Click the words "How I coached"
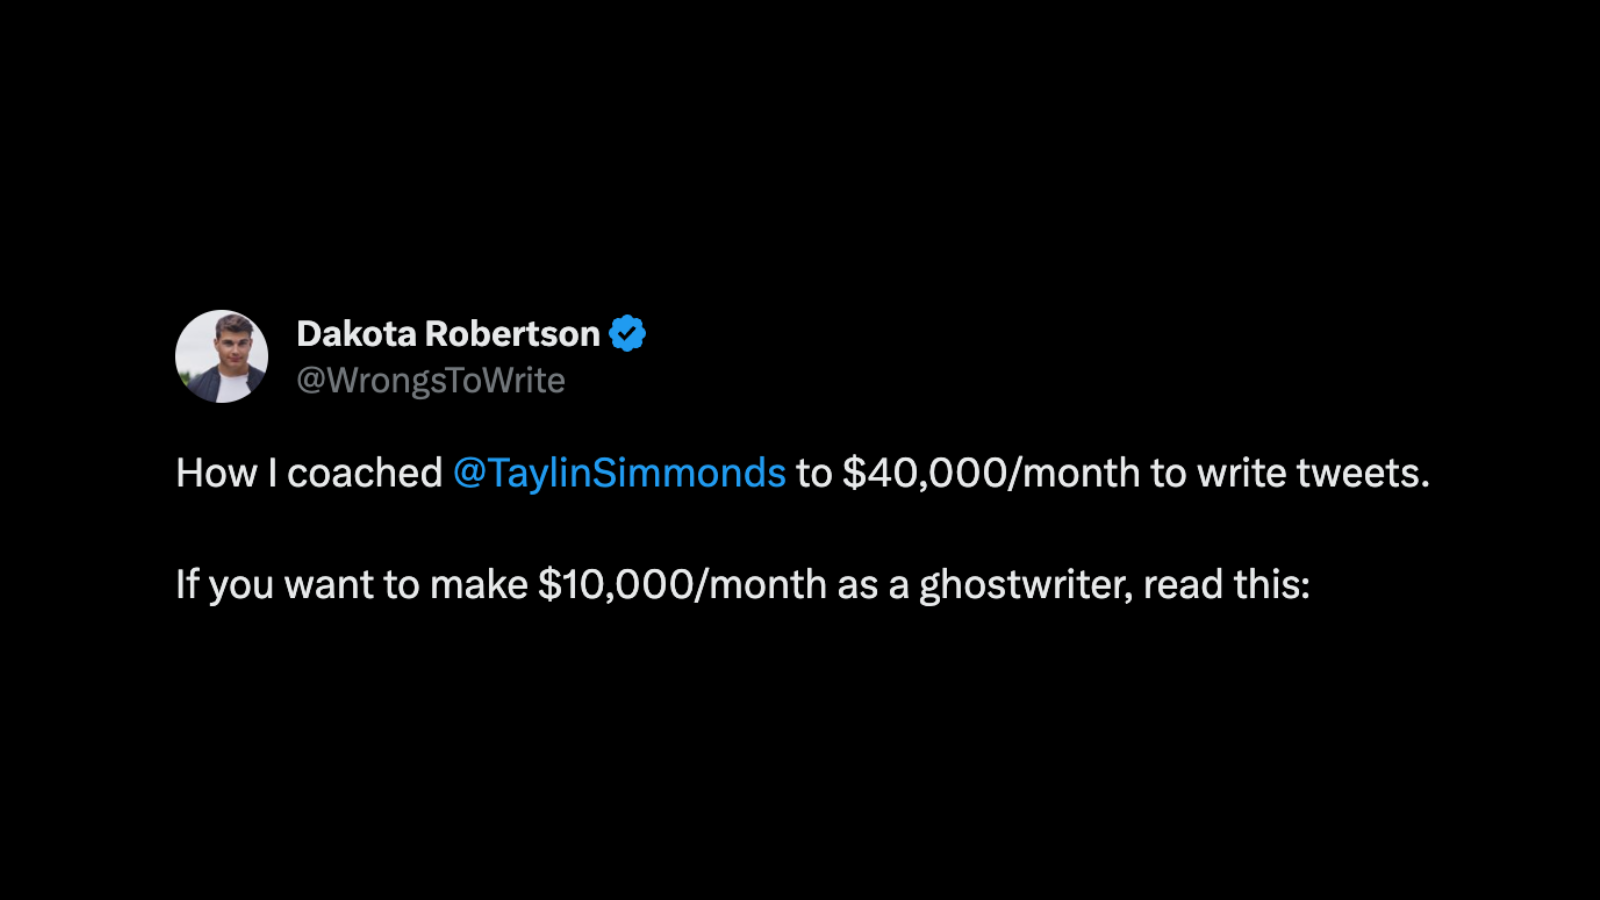The image size is (1600, 900). click(309, 473)
